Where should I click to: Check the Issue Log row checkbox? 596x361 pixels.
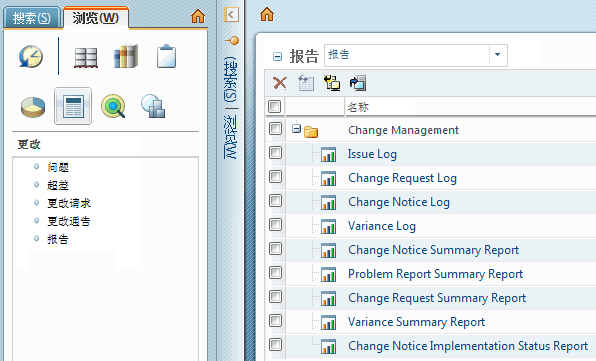(x=276, y=153)
